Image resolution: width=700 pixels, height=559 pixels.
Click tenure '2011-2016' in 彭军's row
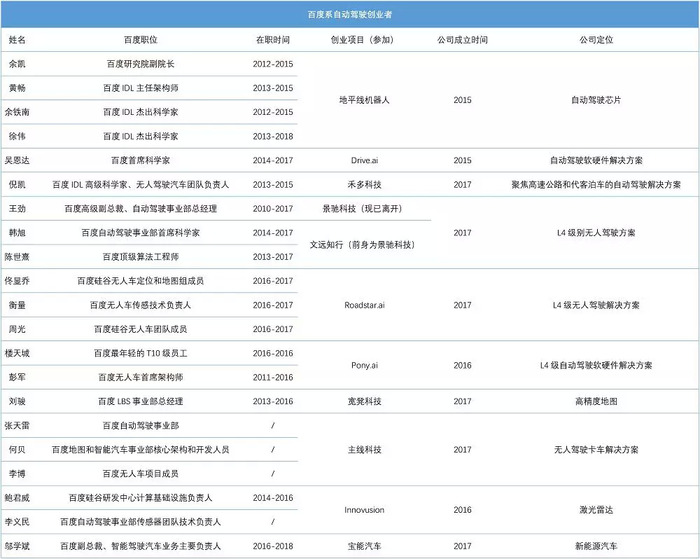[x=273, y=377]
